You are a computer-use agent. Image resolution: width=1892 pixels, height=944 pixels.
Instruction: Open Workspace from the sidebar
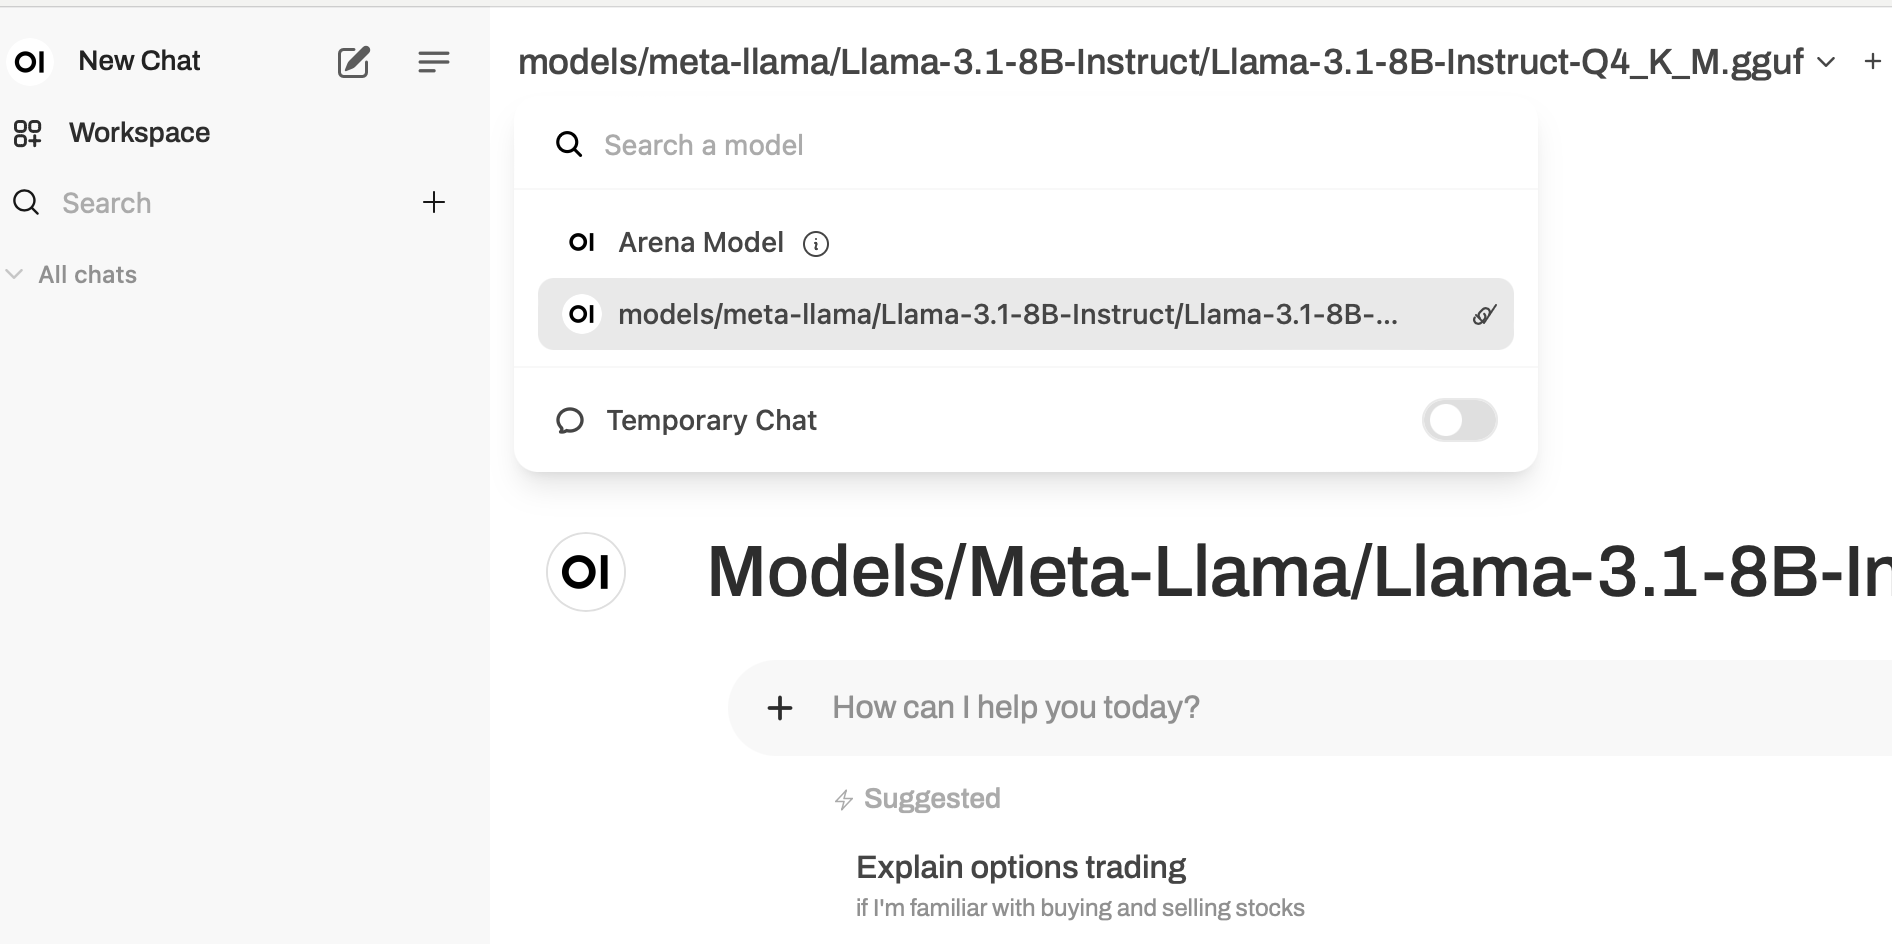tap(139, 133)
